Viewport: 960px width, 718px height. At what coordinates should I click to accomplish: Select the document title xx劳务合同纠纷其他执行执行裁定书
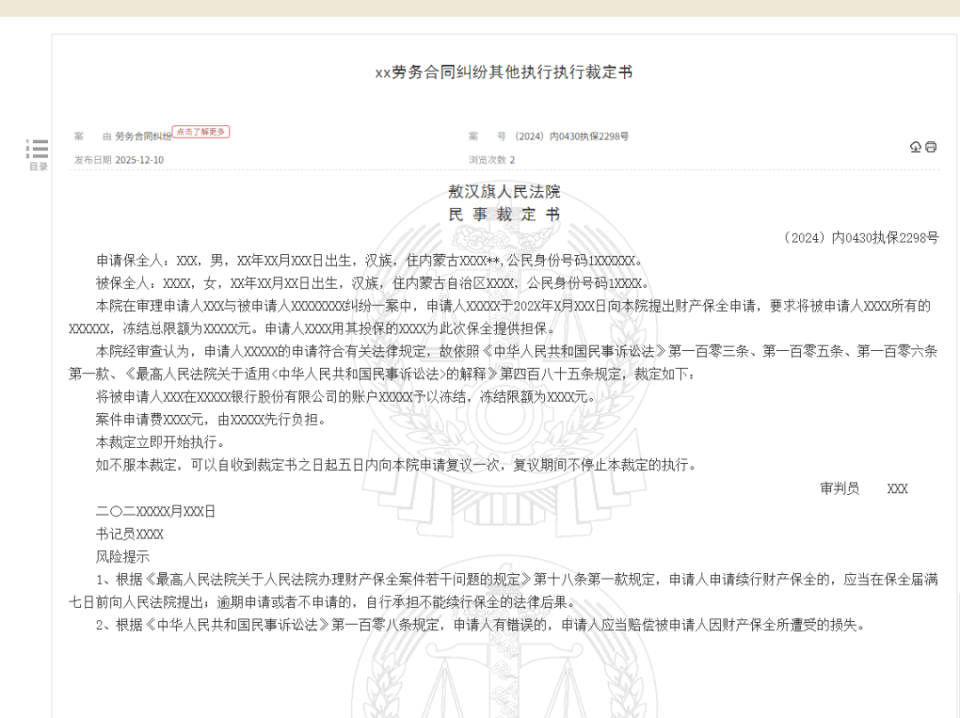[x=505, y=72]
